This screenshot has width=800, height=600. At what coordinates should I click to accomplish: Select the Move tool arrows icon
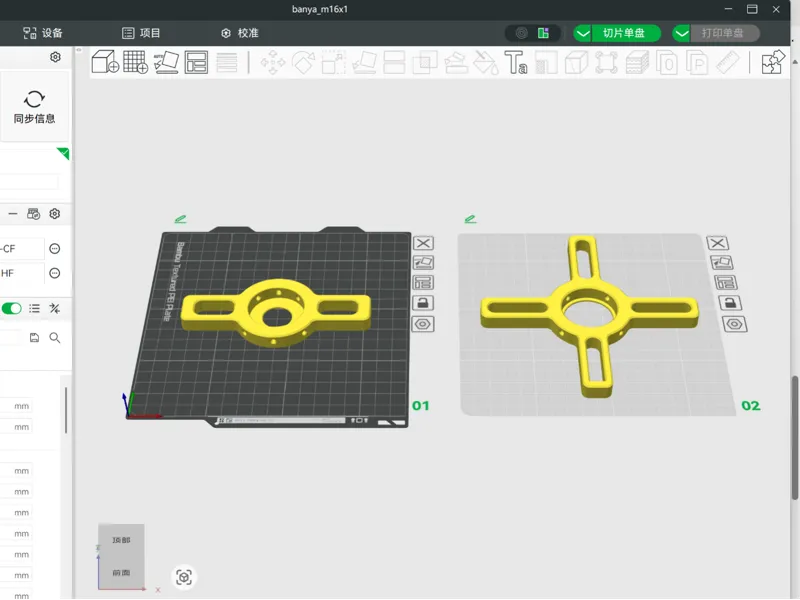pyautogui.click(x=272, y=62)
